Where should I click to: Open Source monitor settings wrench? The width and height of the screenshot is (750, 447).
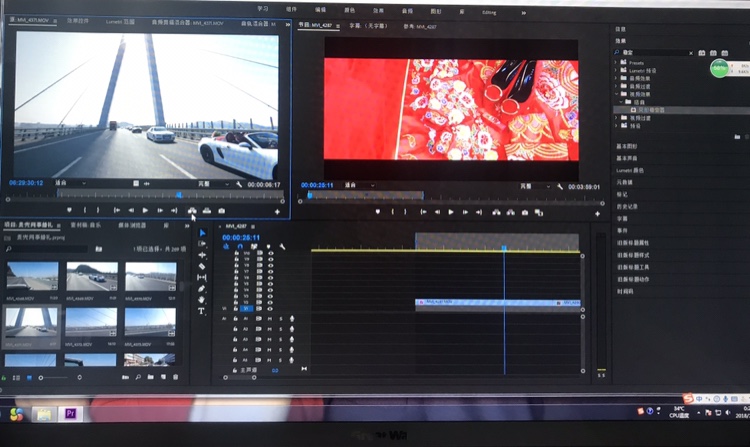239,184
